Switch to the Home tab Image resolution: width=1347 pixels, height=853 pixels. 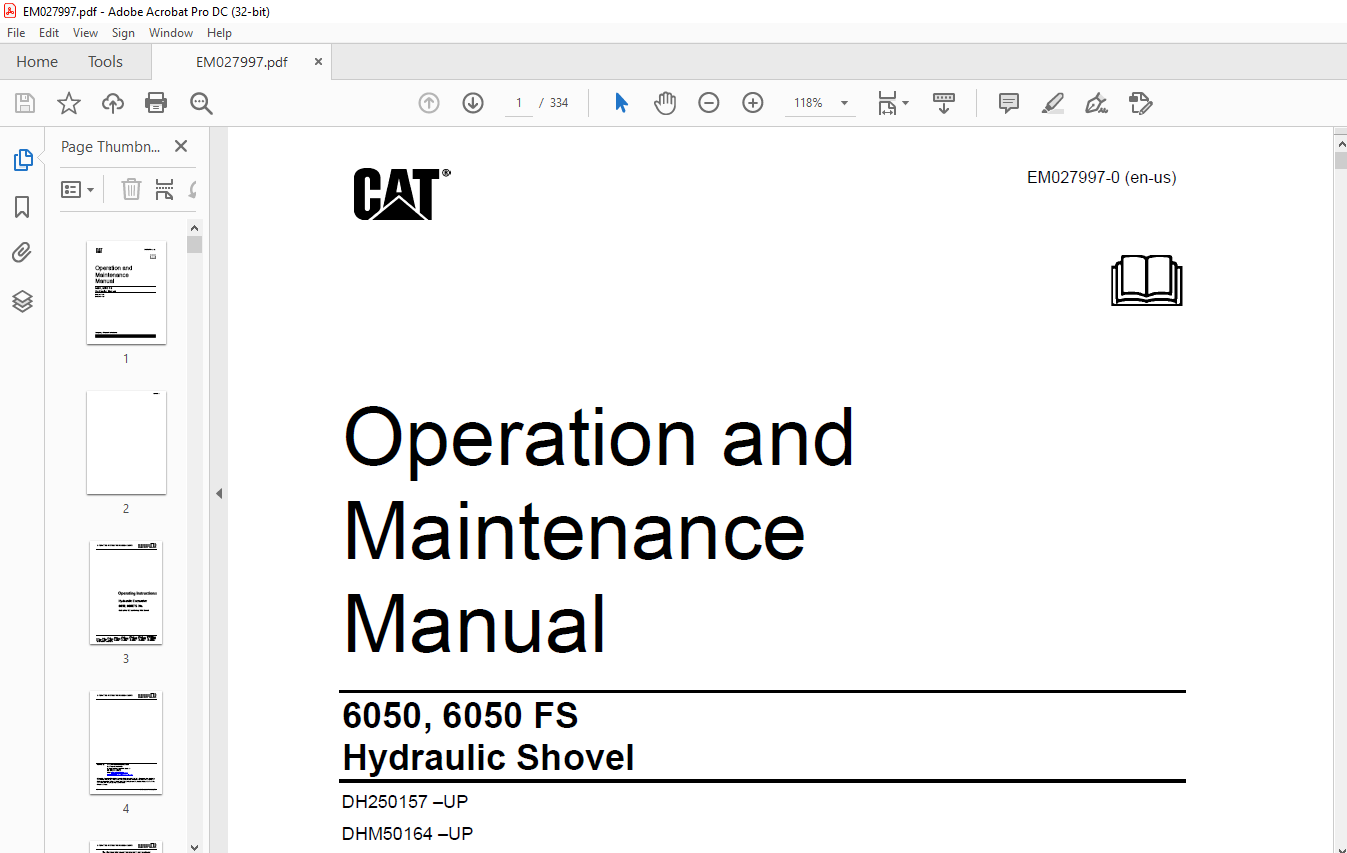click(x=37, y=62)
